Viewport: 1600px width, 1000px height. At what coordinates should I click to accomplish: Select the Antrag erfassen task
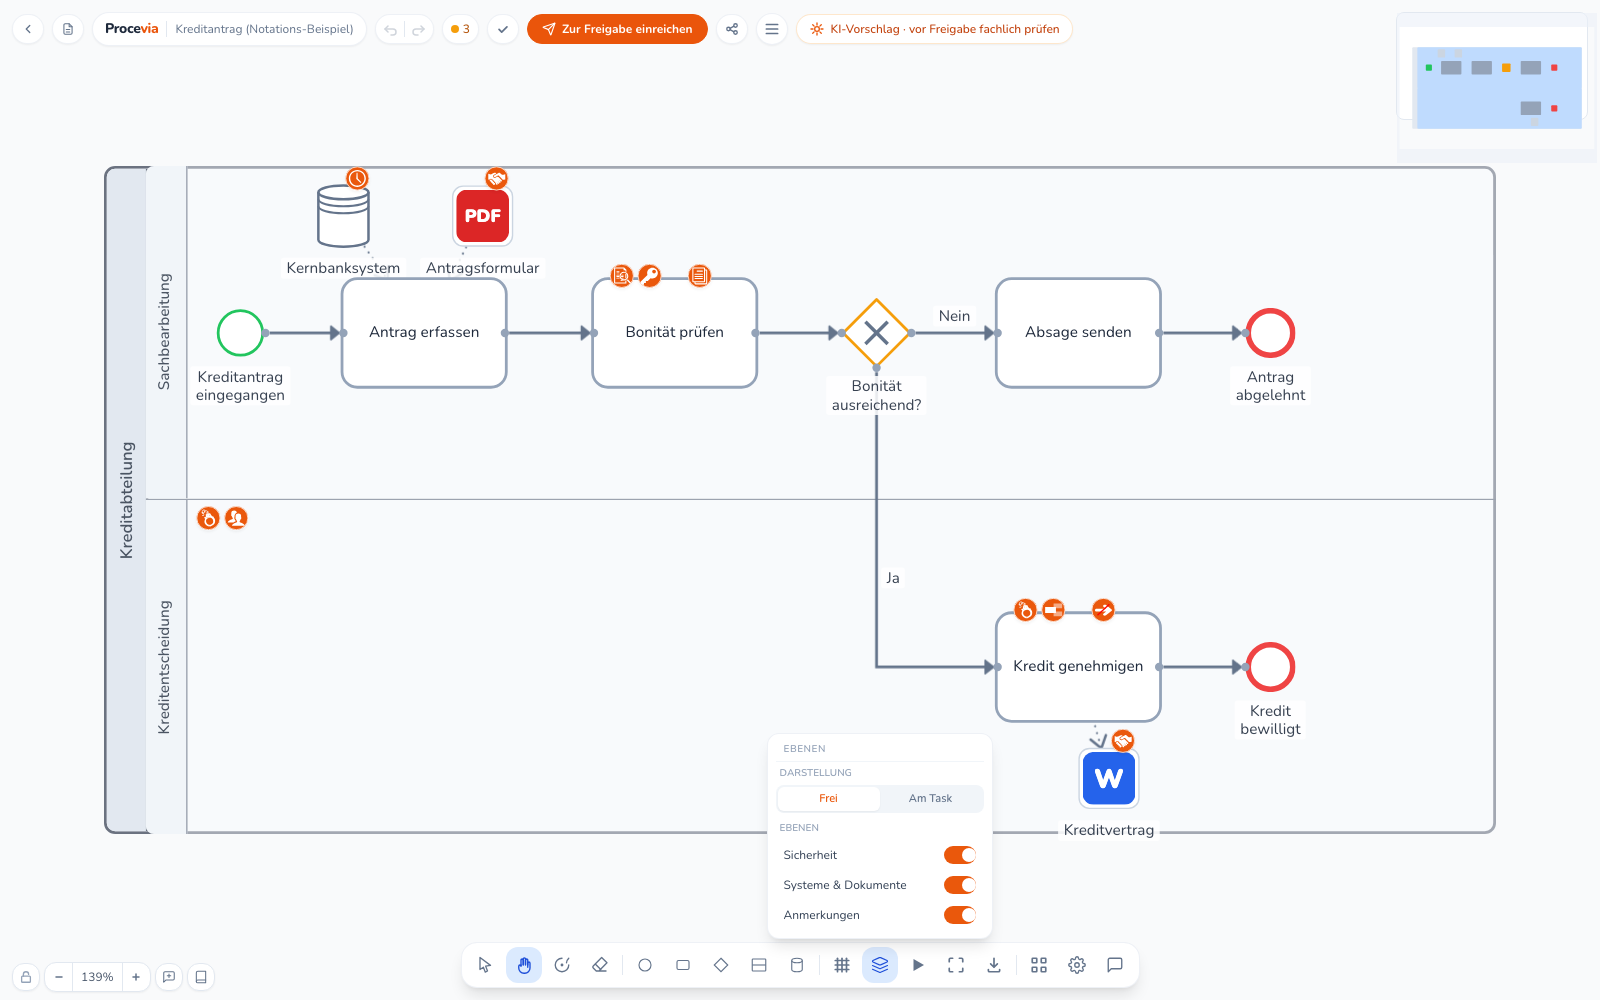424,333
